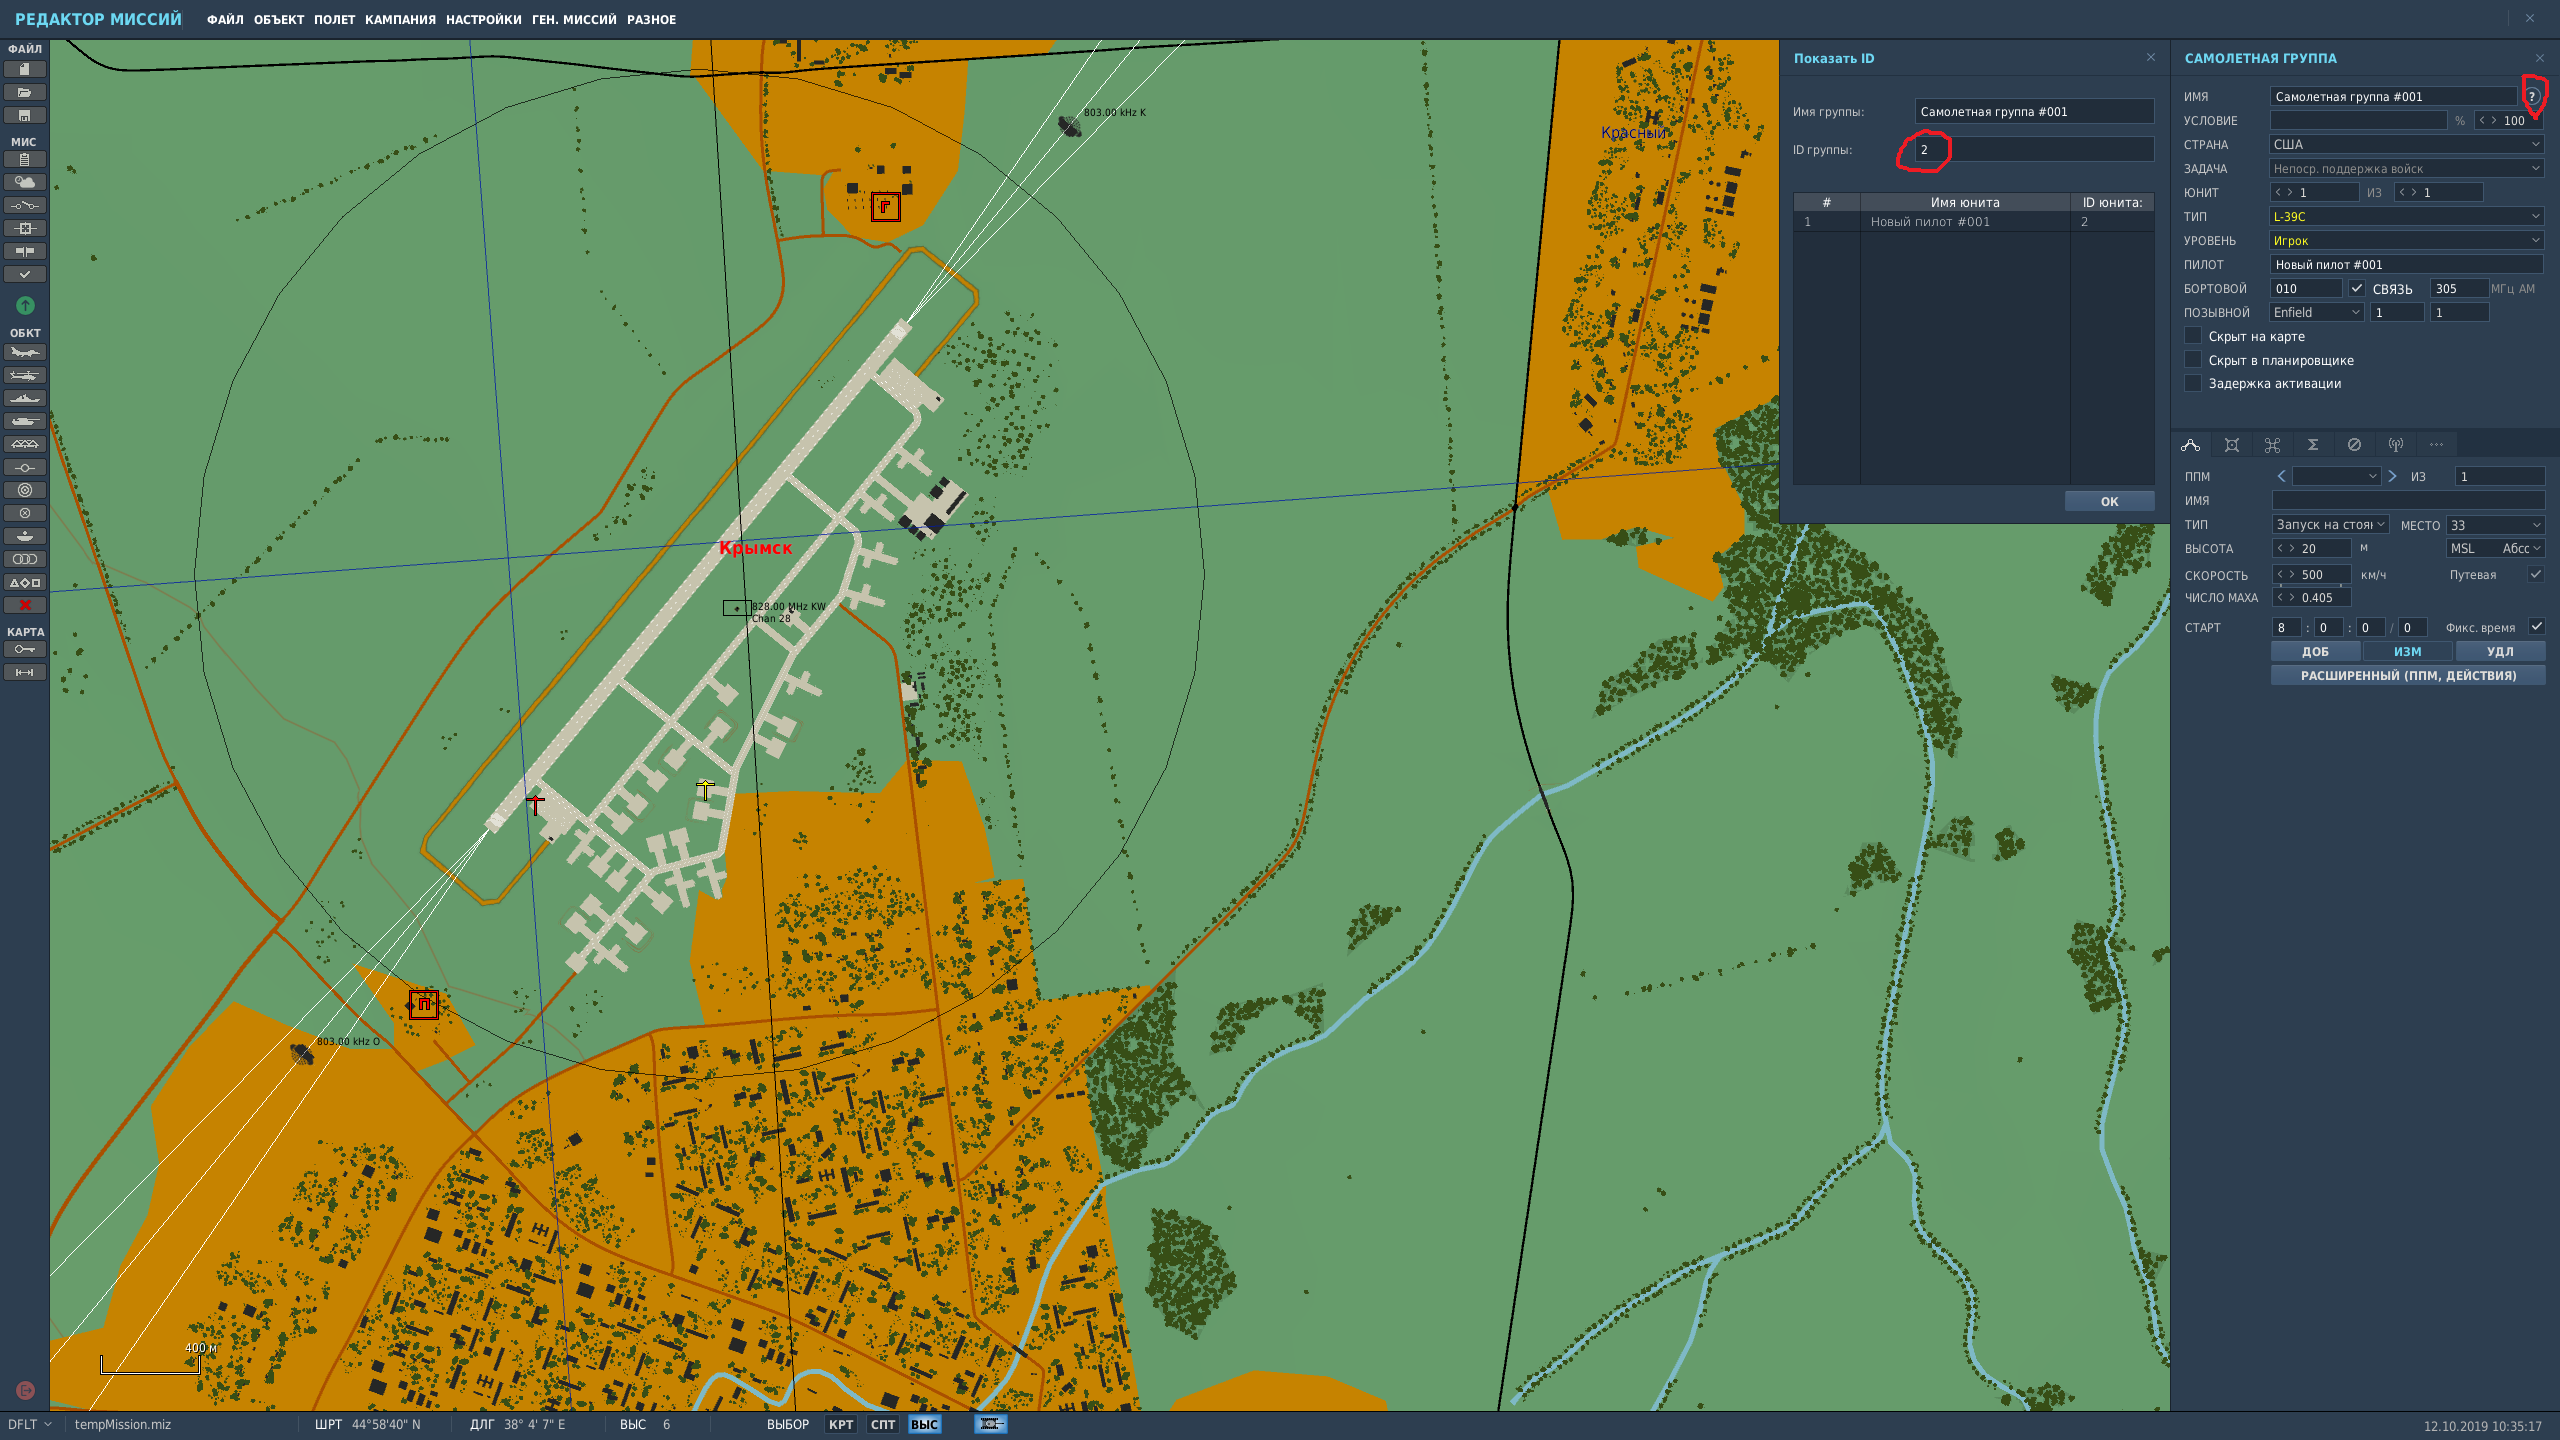This screenshot has width=2560, height=1440.
Task: Click OK in Показать ID dialog
Action: 2109,501
